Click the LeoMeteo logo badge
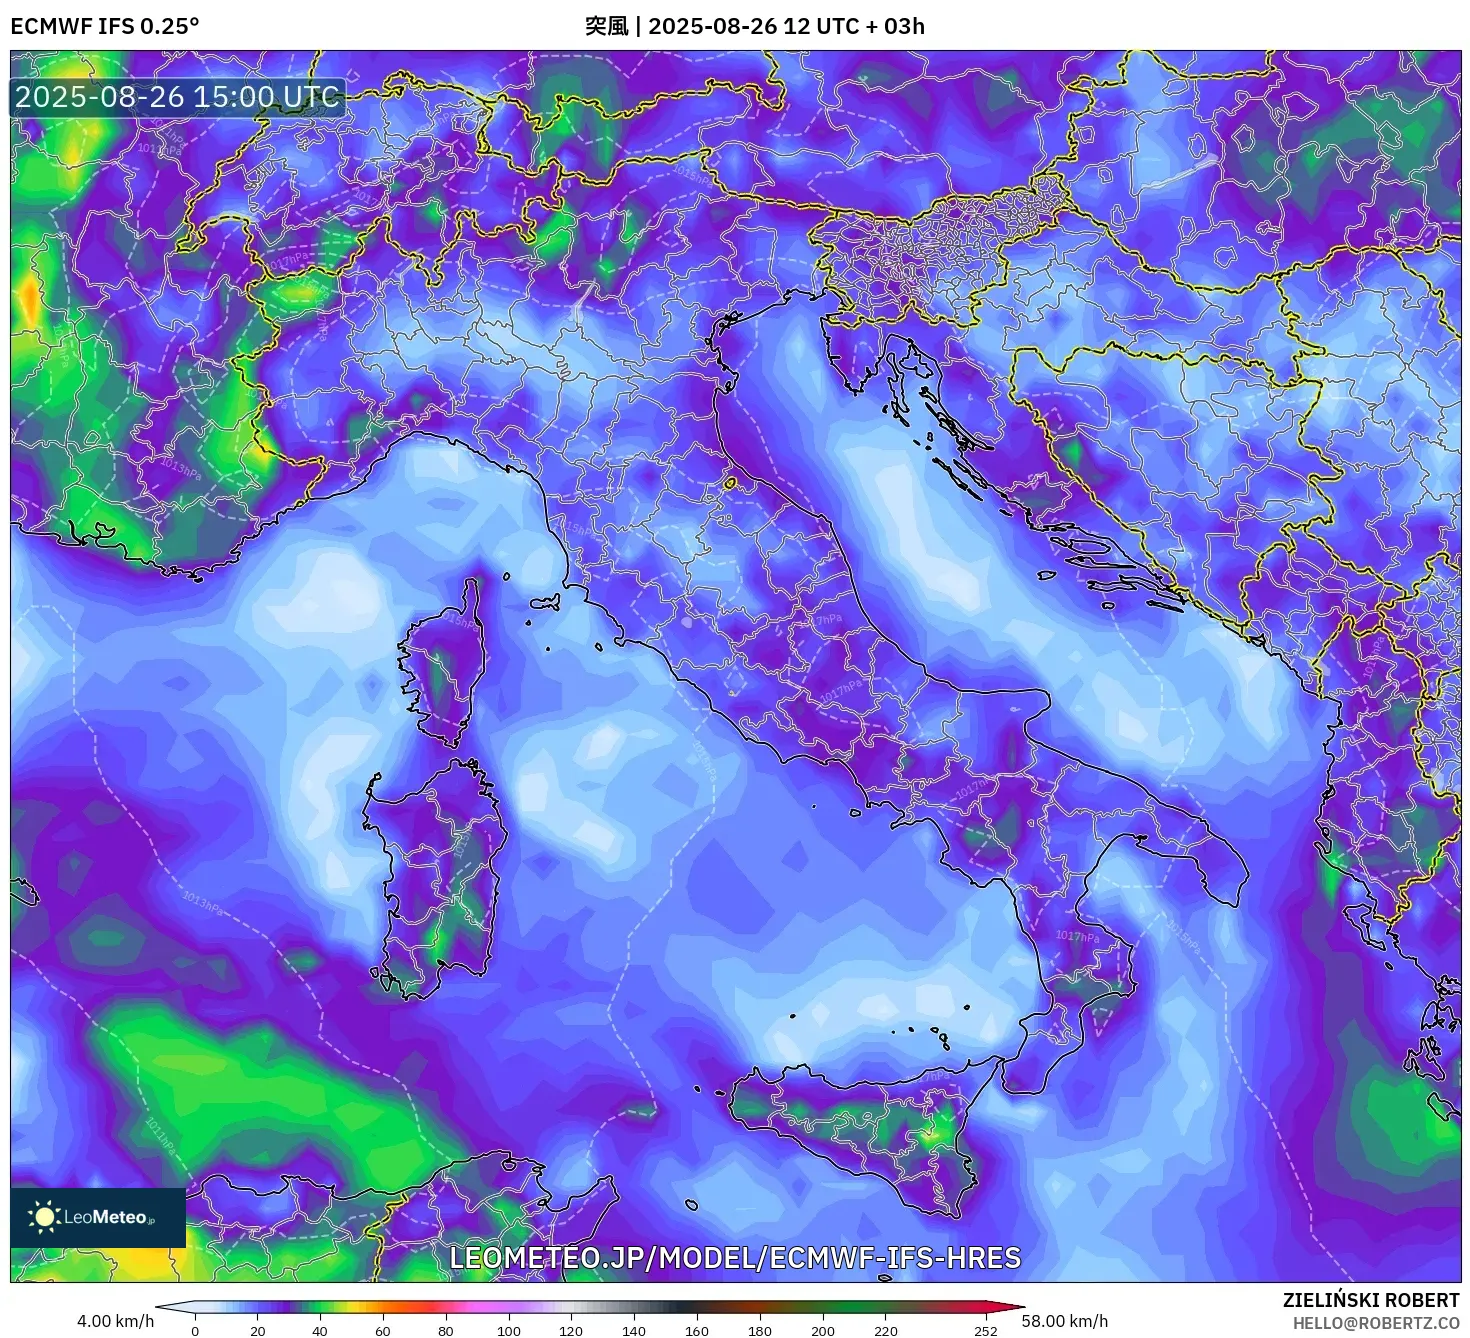This screenshot has width=1470, height=1338. click(98, 1217)
